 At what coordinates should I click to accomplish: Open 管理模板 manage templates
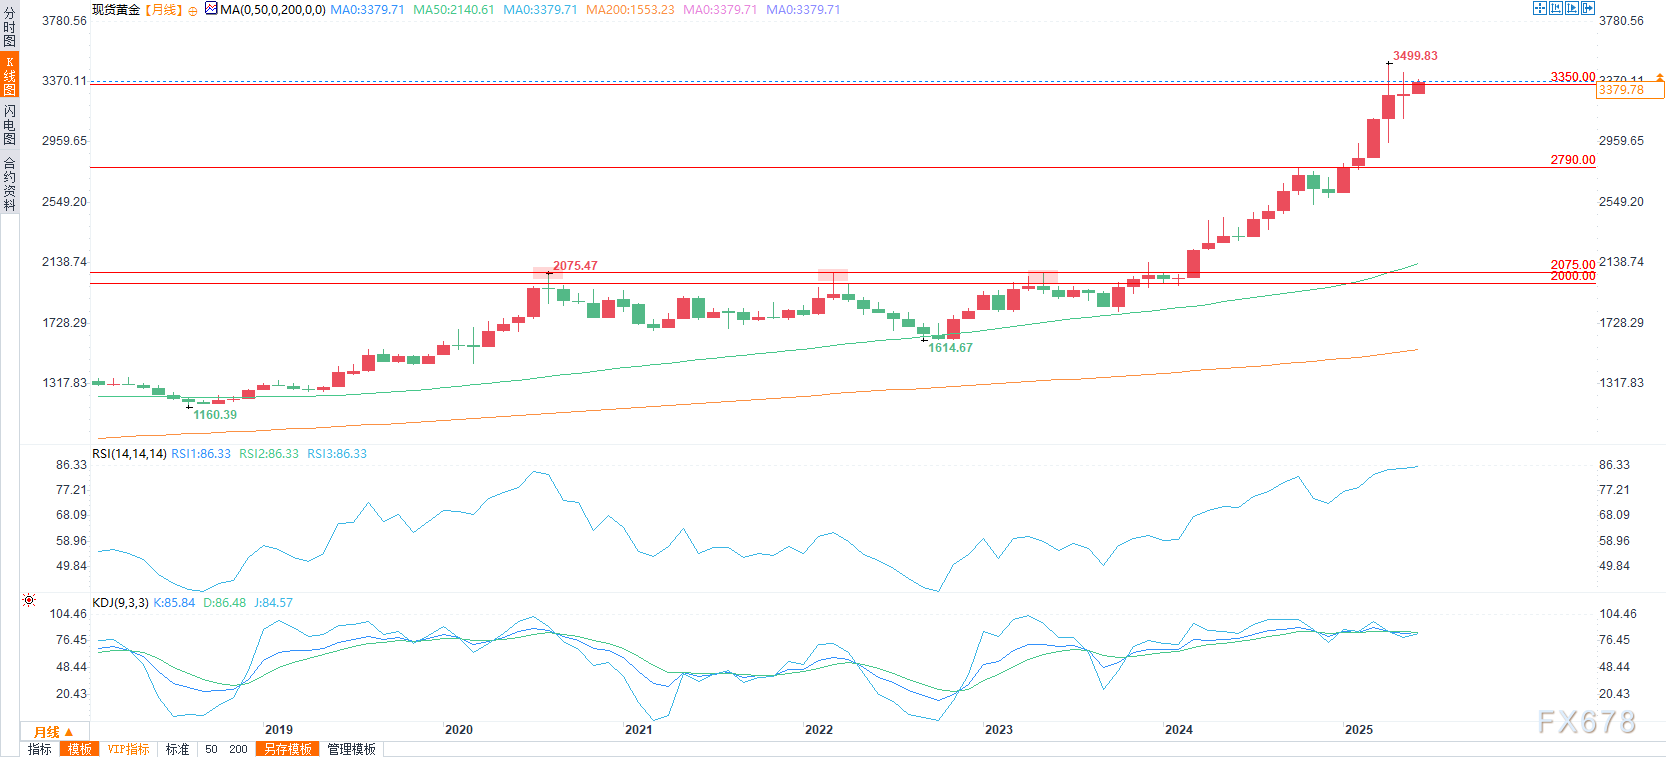351,749
